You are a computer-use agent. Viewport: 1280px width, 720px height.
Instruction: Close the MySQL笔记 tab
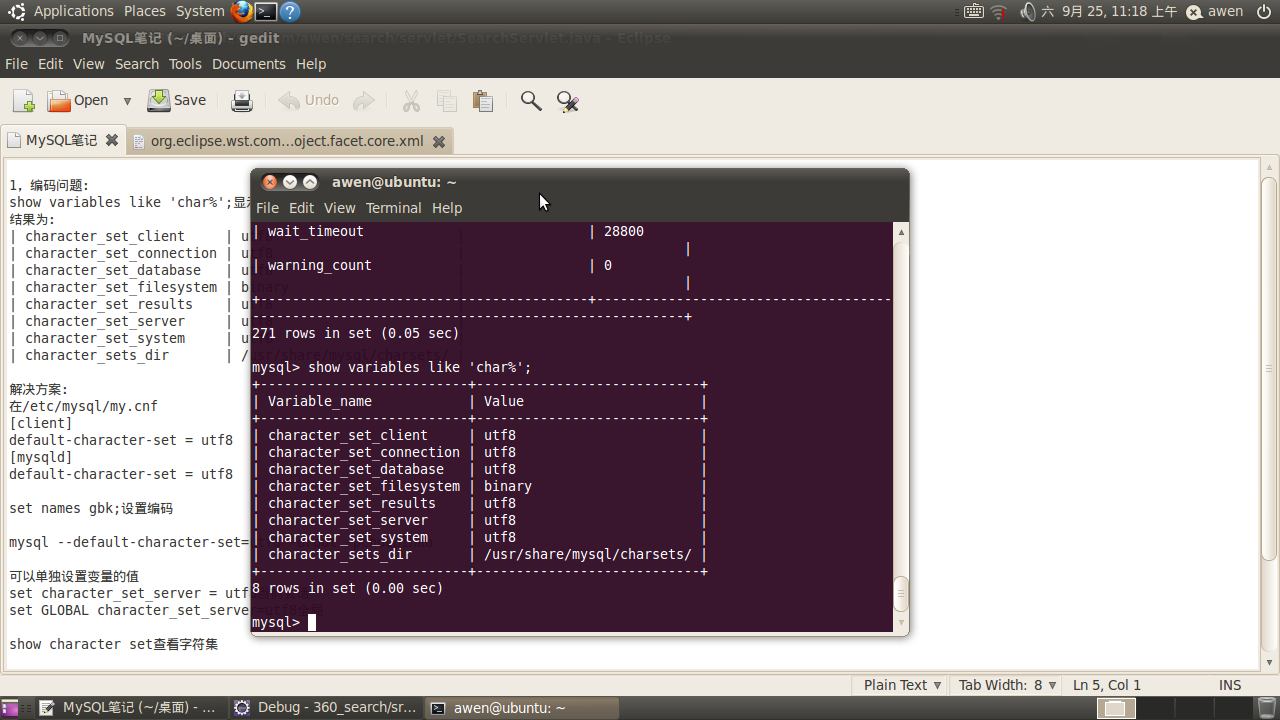click(112, 141)
